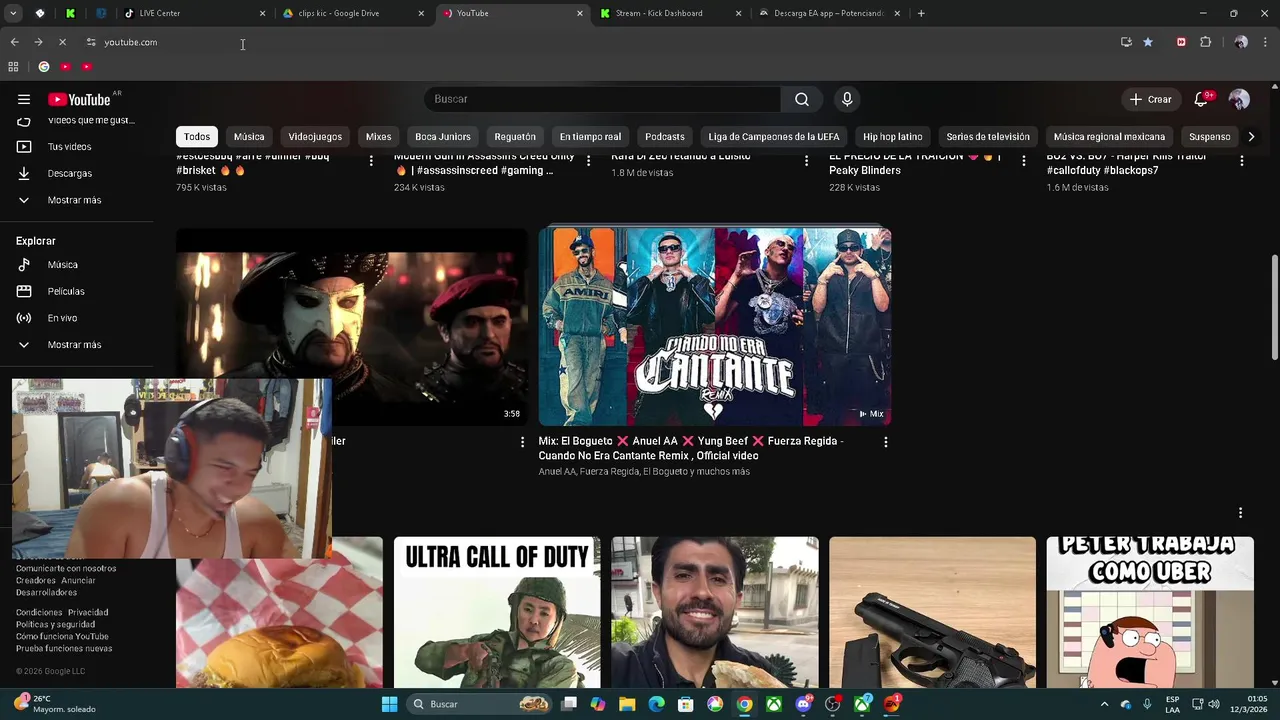Open Cómo funciona YouTube footer link

coord(62,636)
